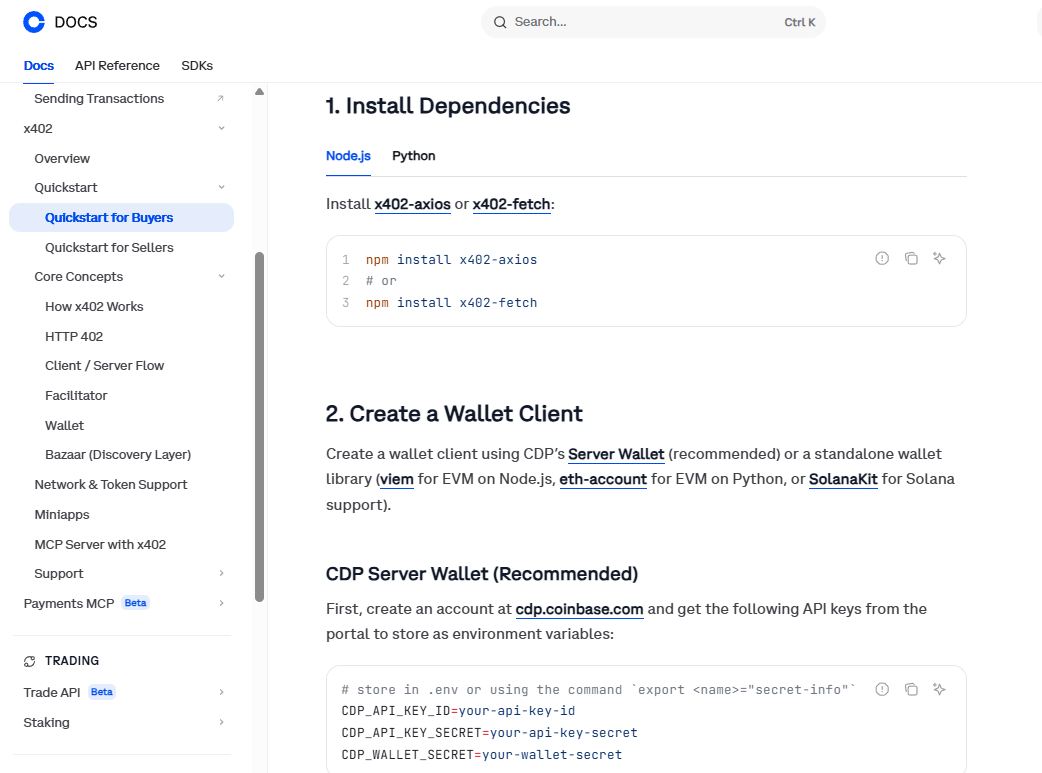Open the x402-axios link
Viewport: 1042px width, 773px height.
[x=412, y=204]
